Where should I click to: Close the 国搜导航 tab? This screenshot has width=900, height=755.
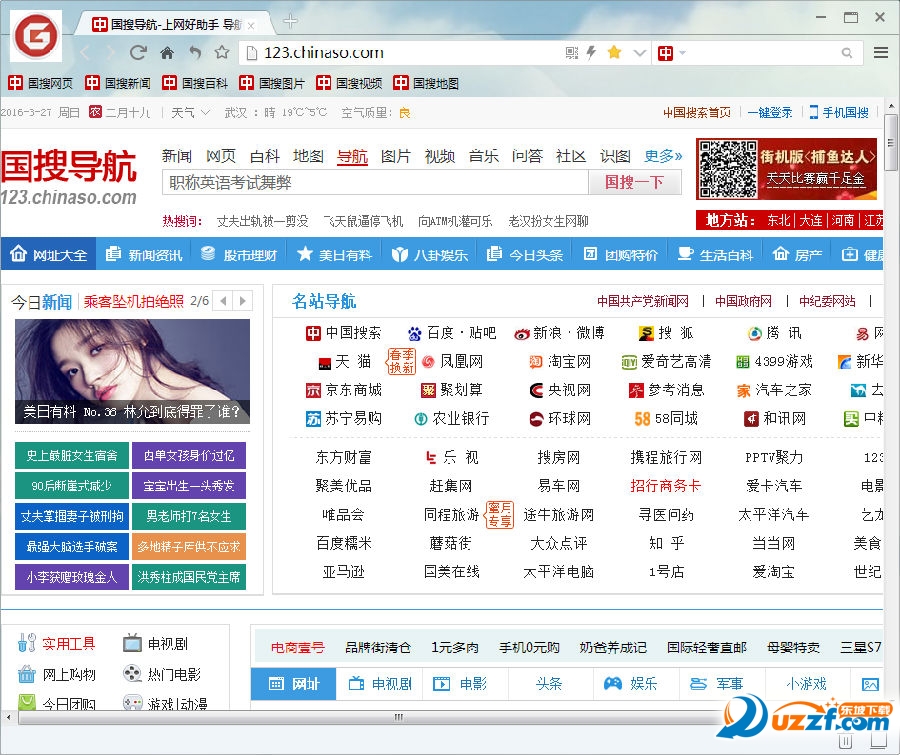[251, 25]
